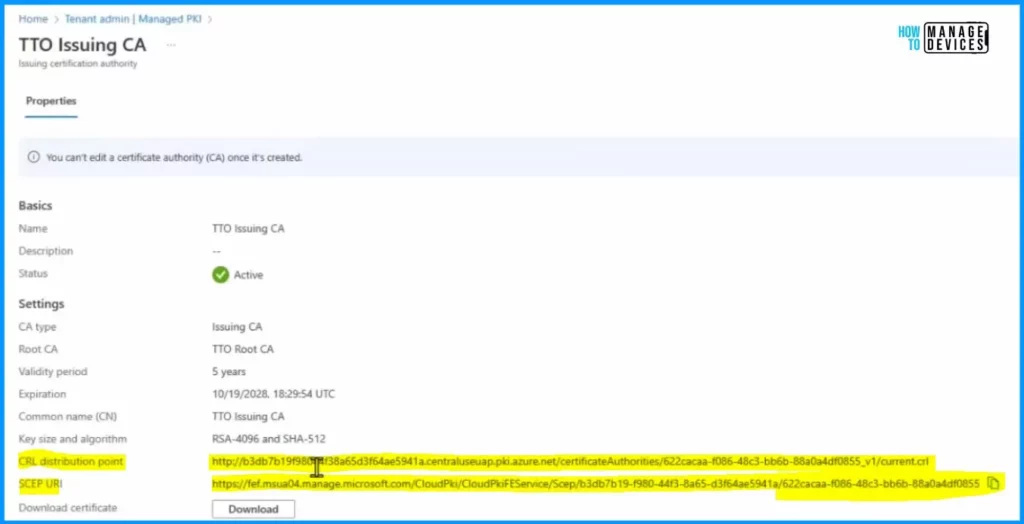Click the 'CA type' label
Viewport: 1024px width, 524px height.
click(37, 327)
